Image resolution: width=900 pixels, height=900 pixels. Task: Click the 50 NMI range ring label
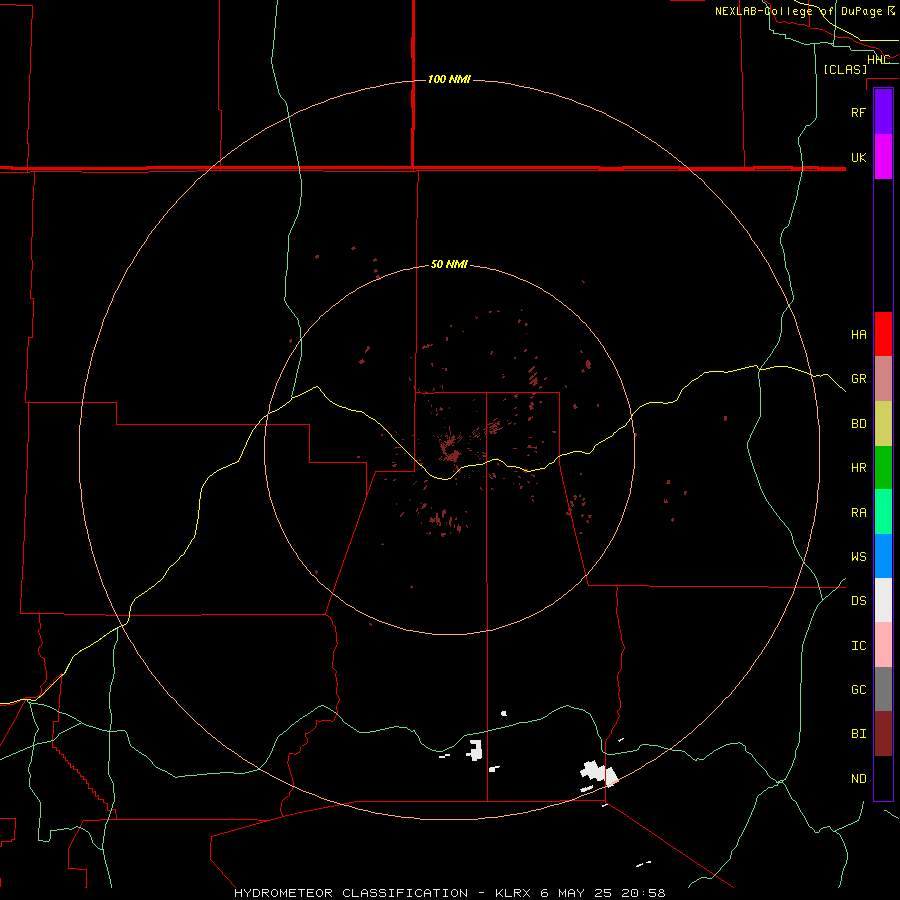(449, 264)
